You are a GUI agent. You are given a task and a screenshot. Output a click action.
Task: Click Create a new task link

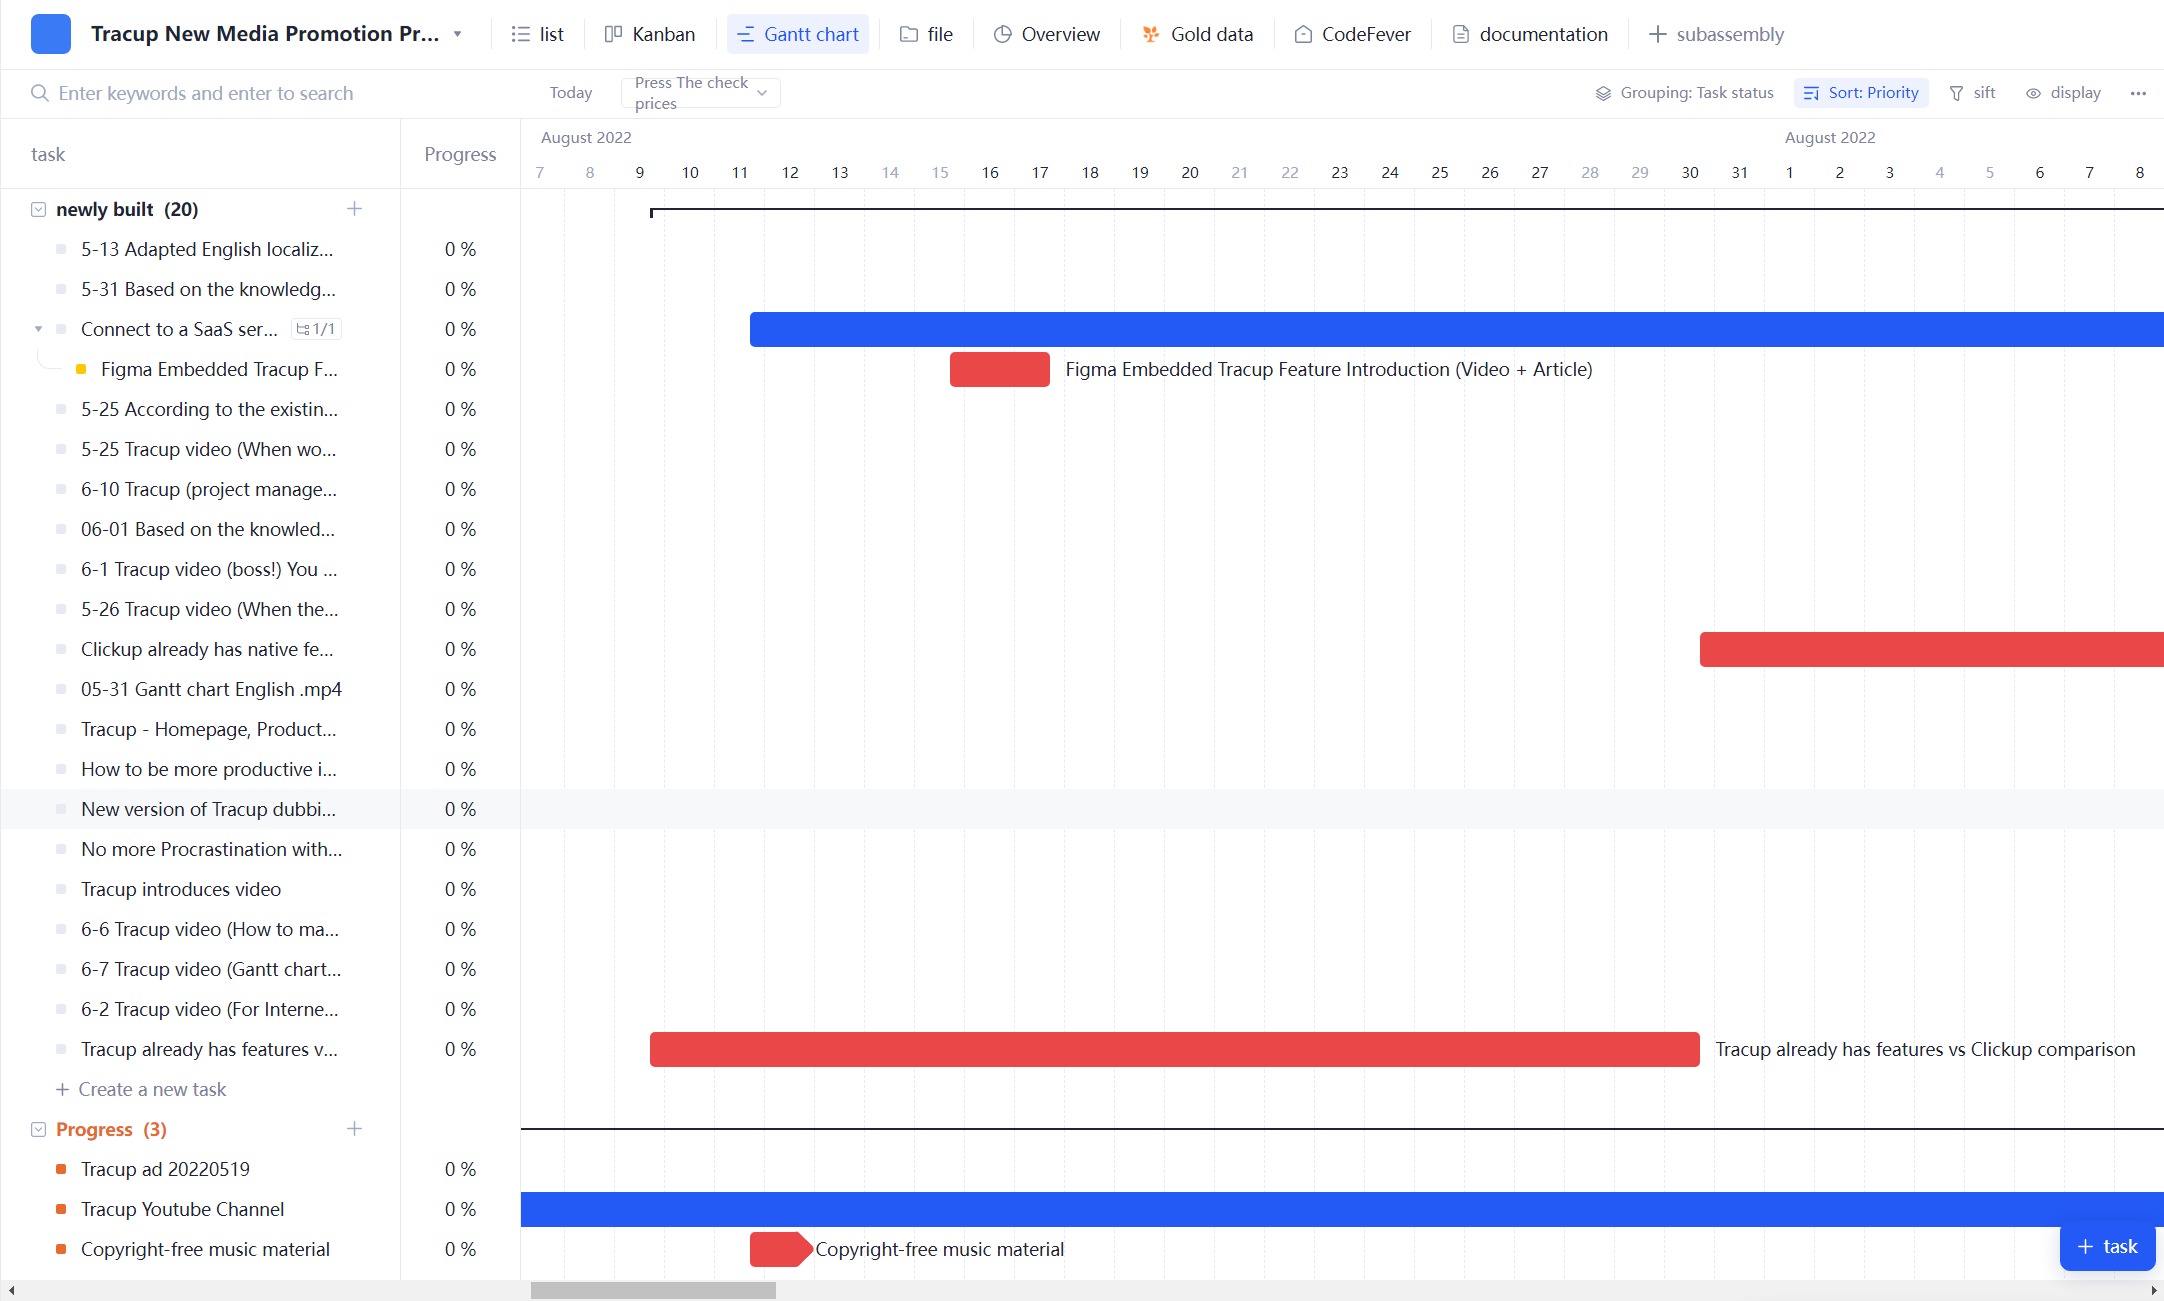point(141,1089)
